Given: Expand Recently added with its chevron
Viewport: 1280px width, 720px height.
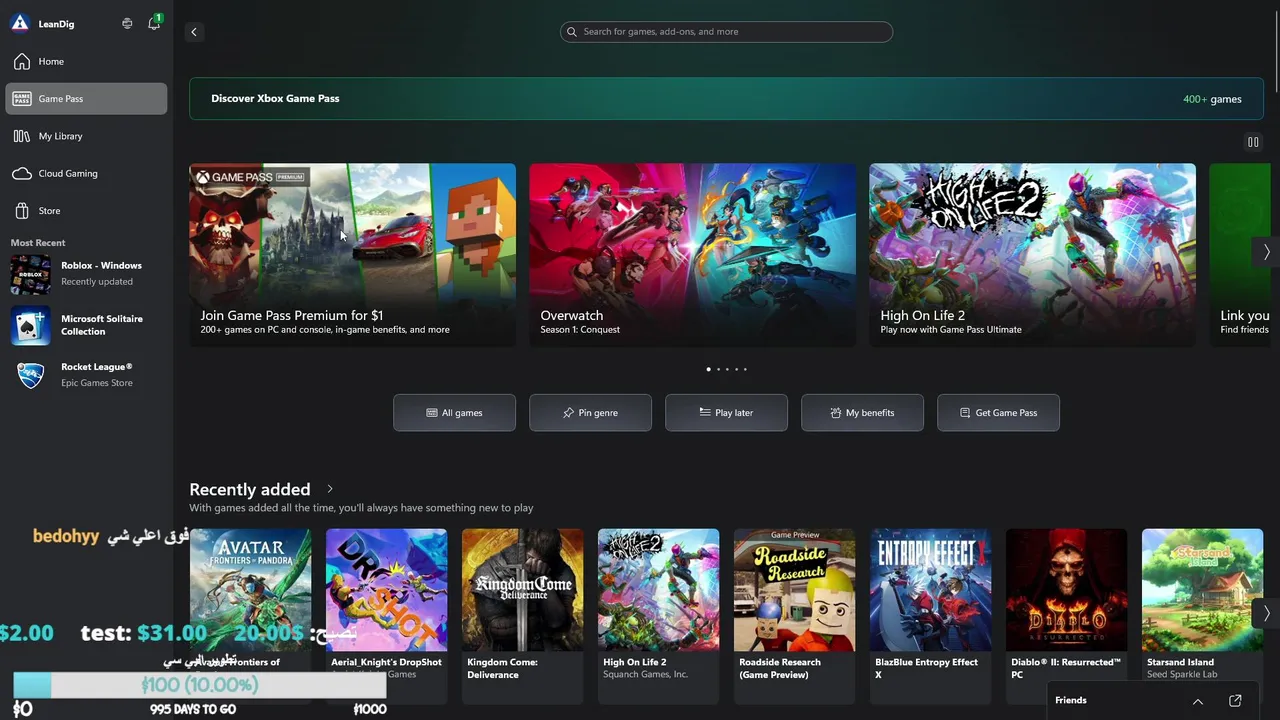Looking at the screenshot, I should click(x=330, y=489).
